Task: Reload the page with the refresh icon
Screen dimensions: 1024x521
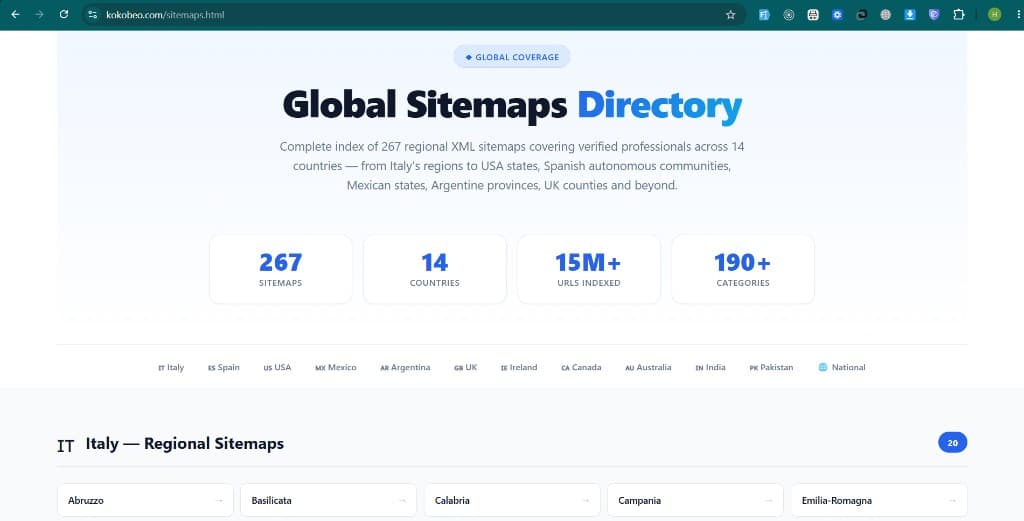Action: click(63, 14)
